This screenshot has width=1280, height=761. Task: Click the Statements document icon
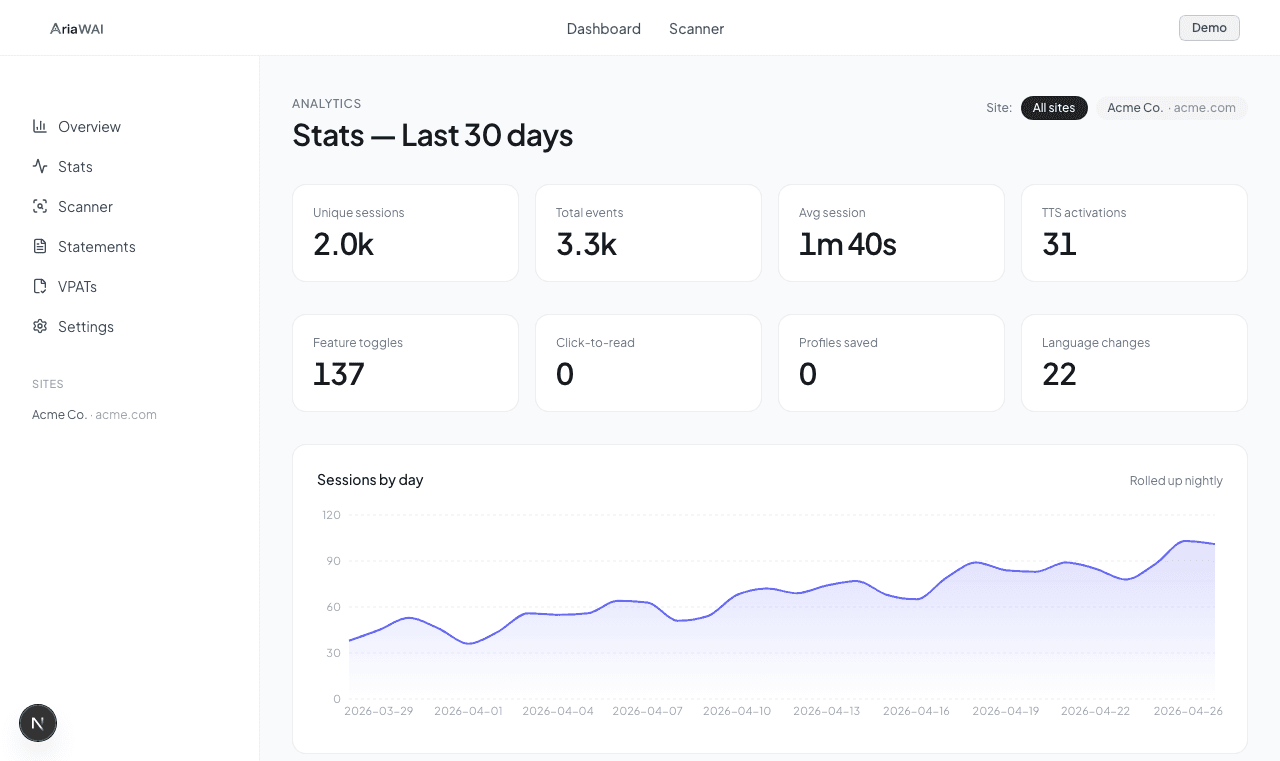point(39,246)
